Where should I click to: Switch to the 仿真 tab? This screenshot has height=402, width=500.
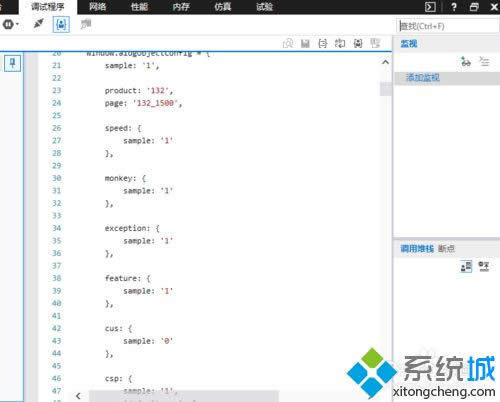click(223, 7)
